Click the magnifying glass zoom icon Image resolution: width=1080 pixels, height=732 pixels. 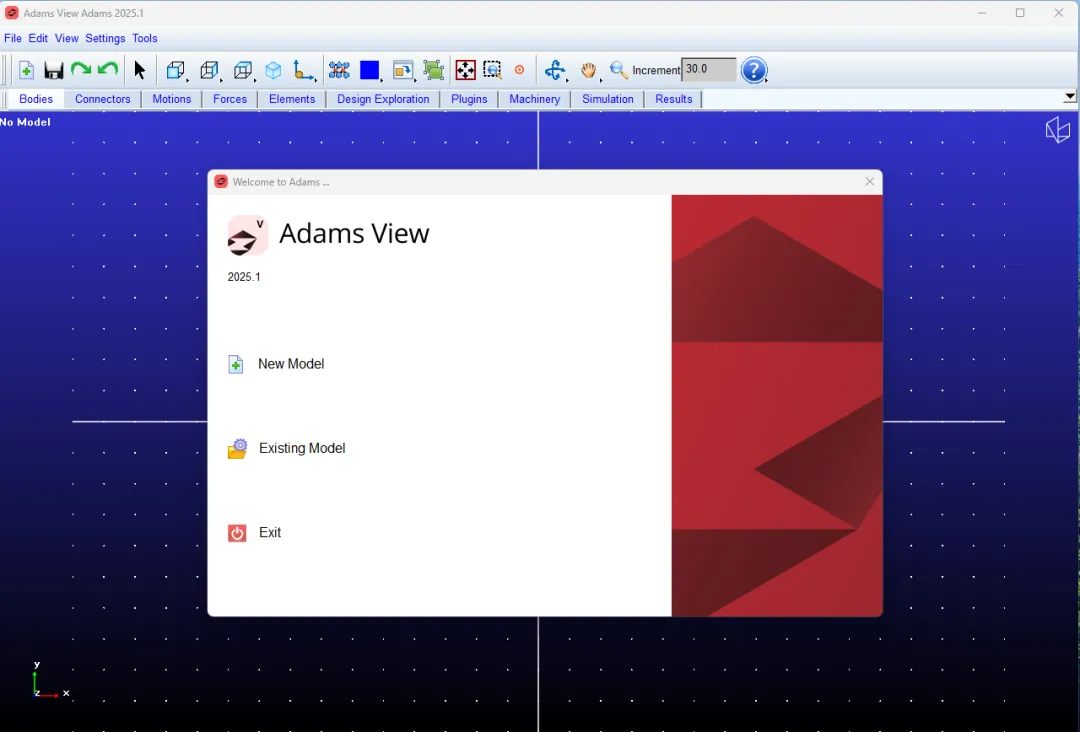pos(619,70)
